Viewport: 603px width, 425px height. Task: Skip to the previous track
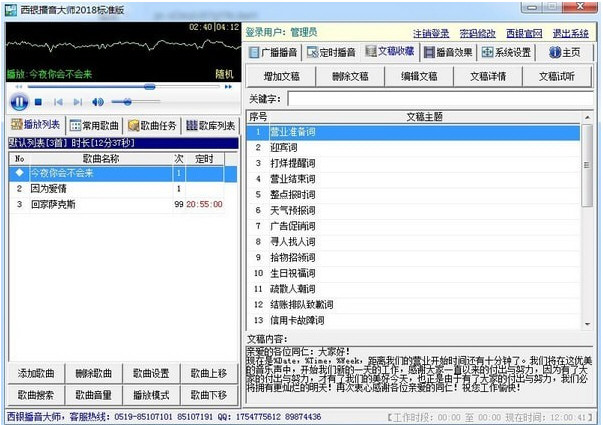tap(58, 102)
